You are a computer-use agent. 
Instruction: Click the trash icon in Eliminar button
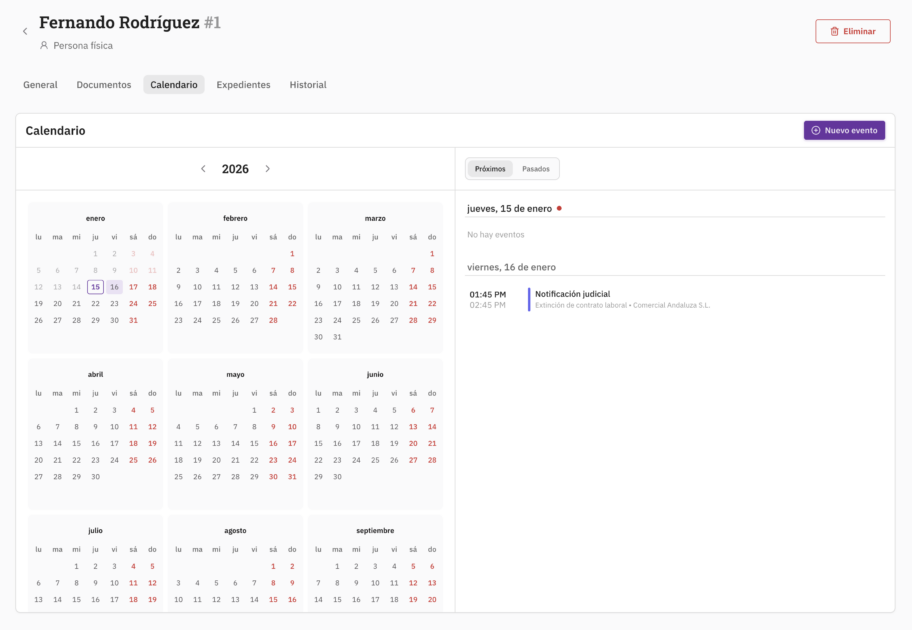(834, 32)
